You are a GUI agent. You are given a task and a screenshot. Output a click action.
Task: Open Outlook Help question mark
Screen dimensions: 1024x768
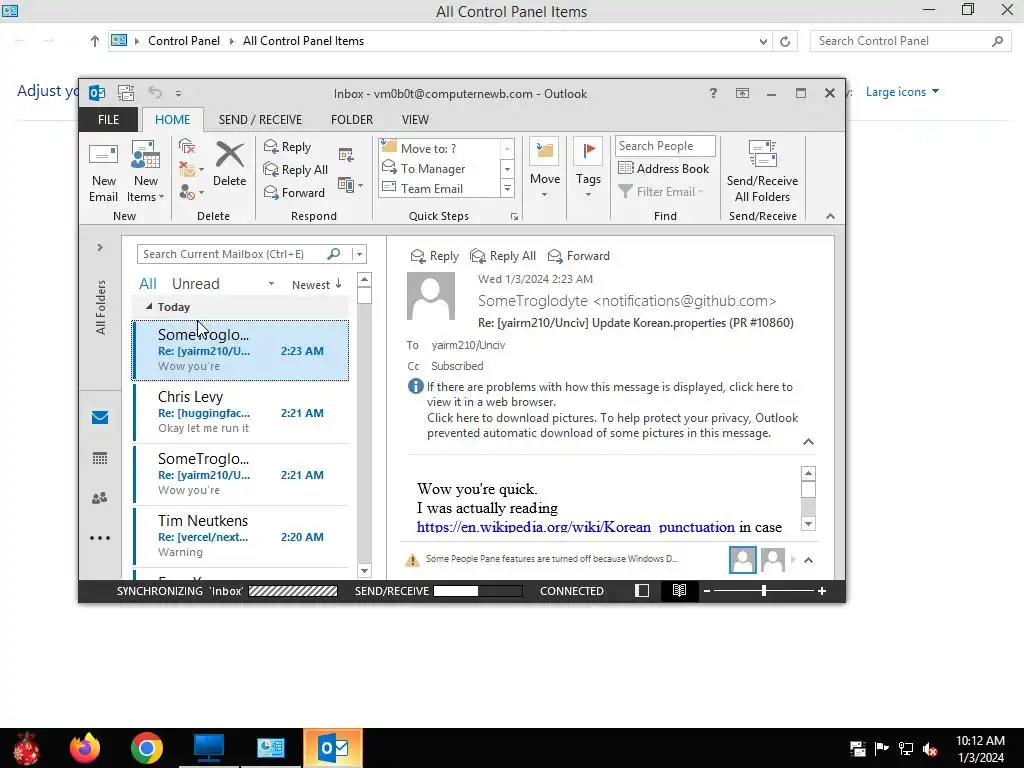point(713,93)
